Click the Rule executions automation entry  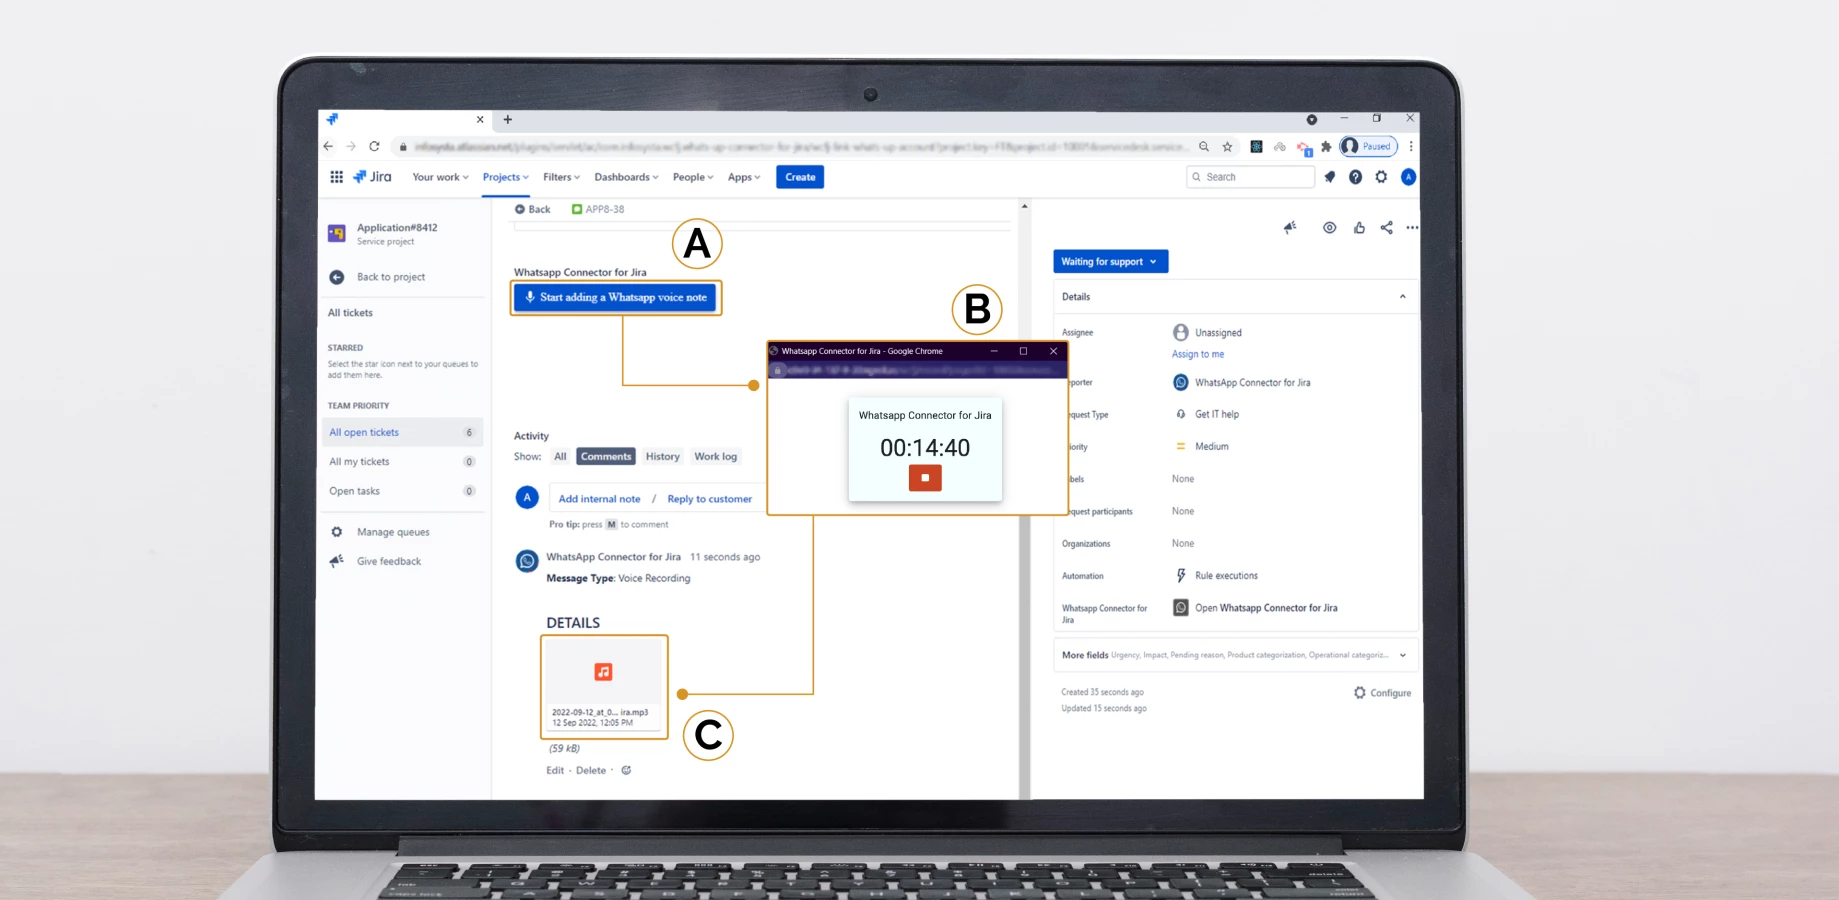click(x=1226, y=576)
